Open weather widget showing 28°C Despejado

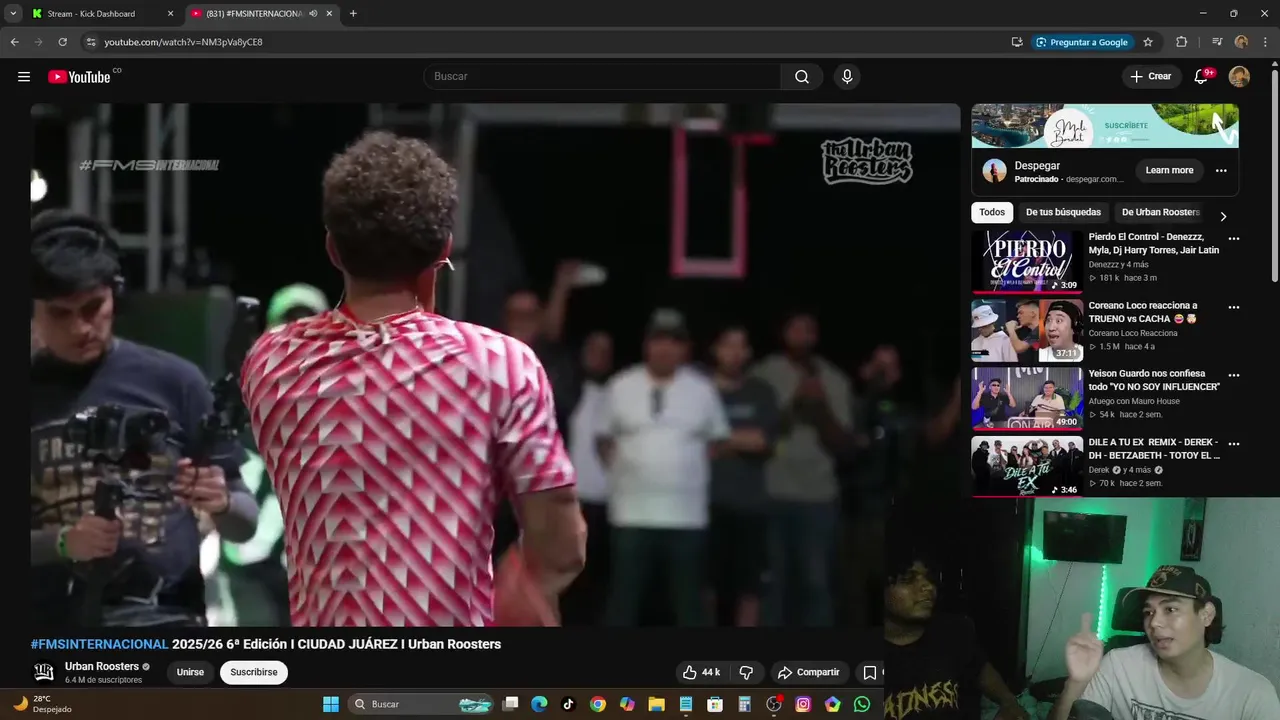[x=44, y=704]
